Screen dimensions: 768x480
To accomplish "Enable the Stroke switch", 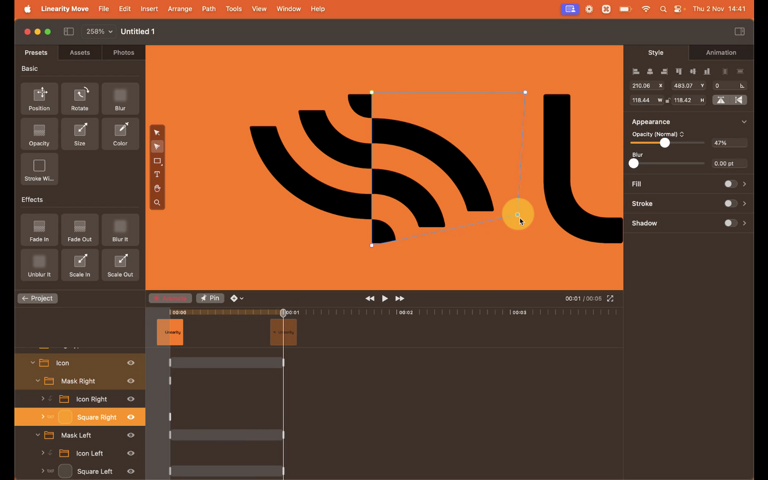I will pos(730,203).
